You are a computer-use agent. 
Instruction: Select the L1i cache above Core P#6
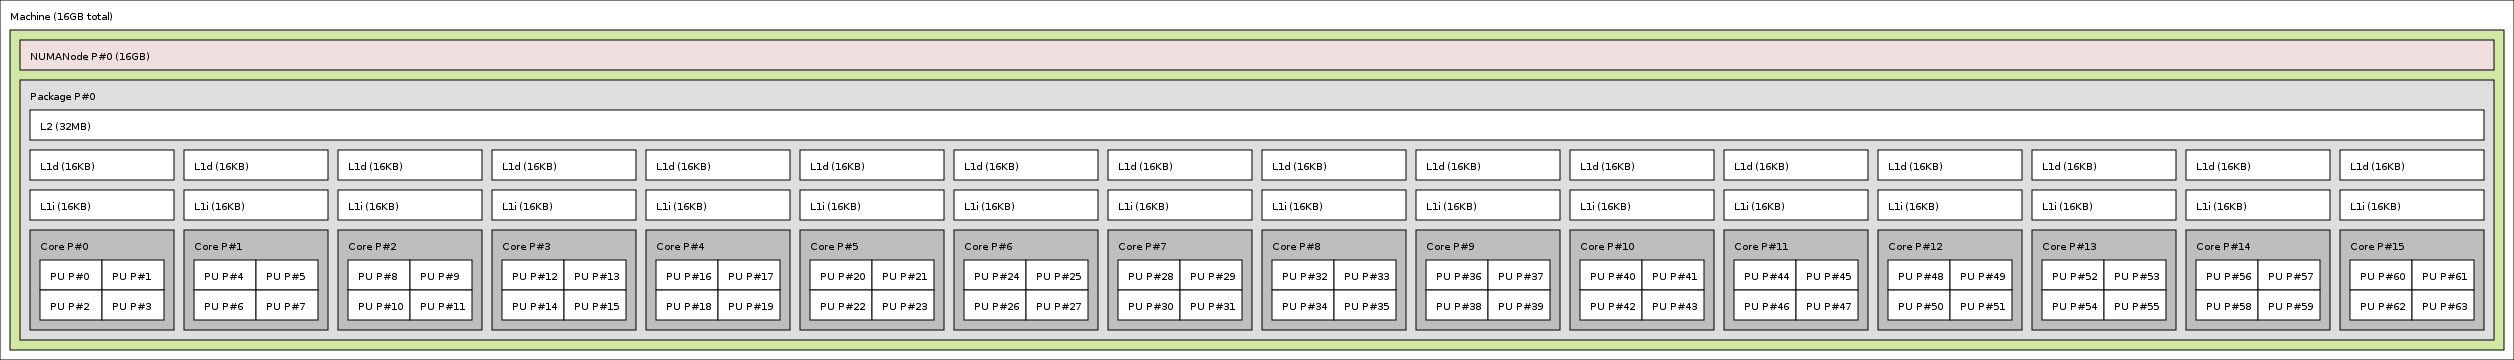point(1026,206)
